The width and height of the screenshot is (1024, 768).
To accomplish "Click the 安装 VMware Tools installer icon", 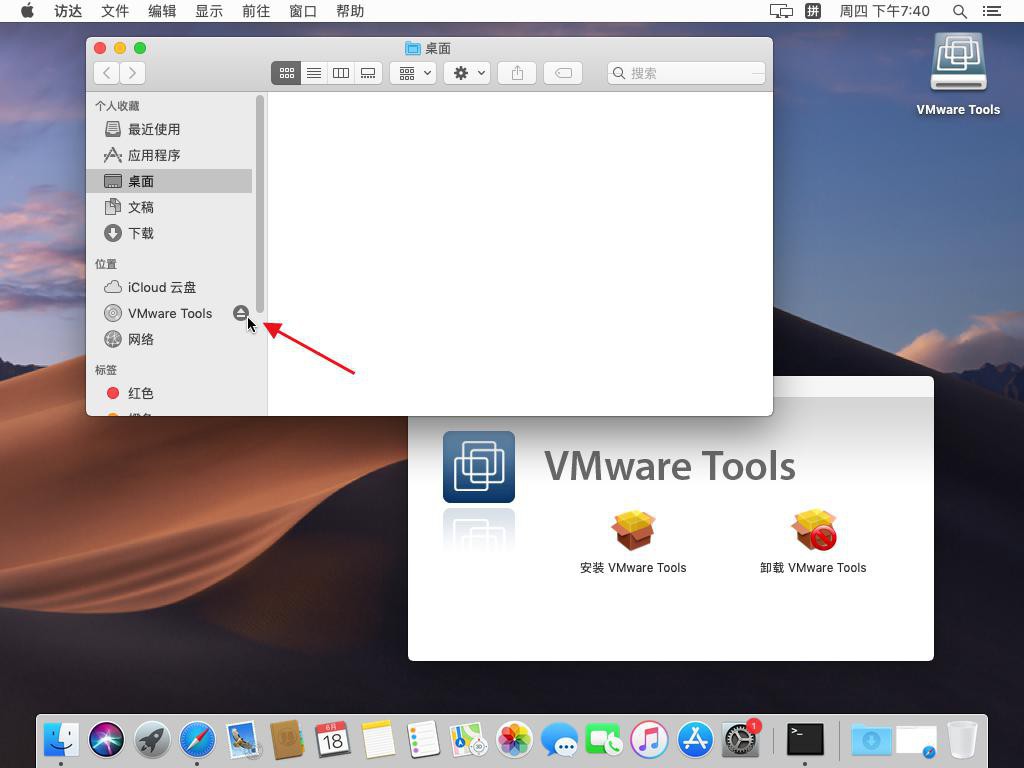I will click(x=633, y=530).
